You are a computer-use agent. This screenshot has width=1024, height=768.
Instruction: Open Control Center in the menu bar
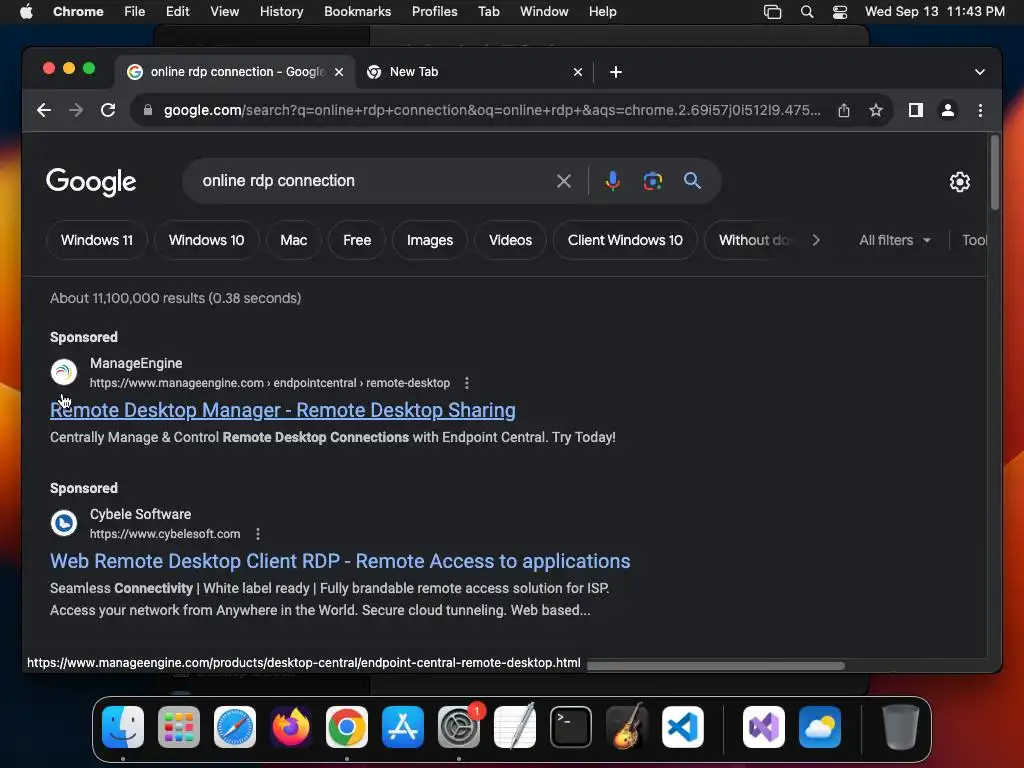[840, 12]
